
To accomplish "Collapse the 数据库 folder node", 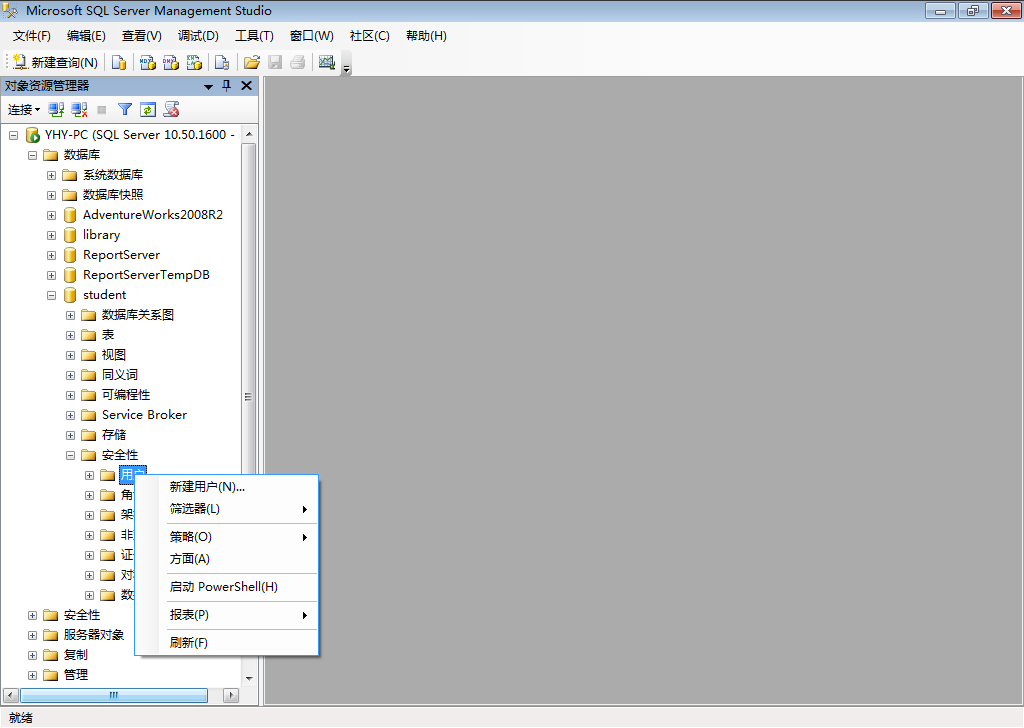I will coord(32,155).
